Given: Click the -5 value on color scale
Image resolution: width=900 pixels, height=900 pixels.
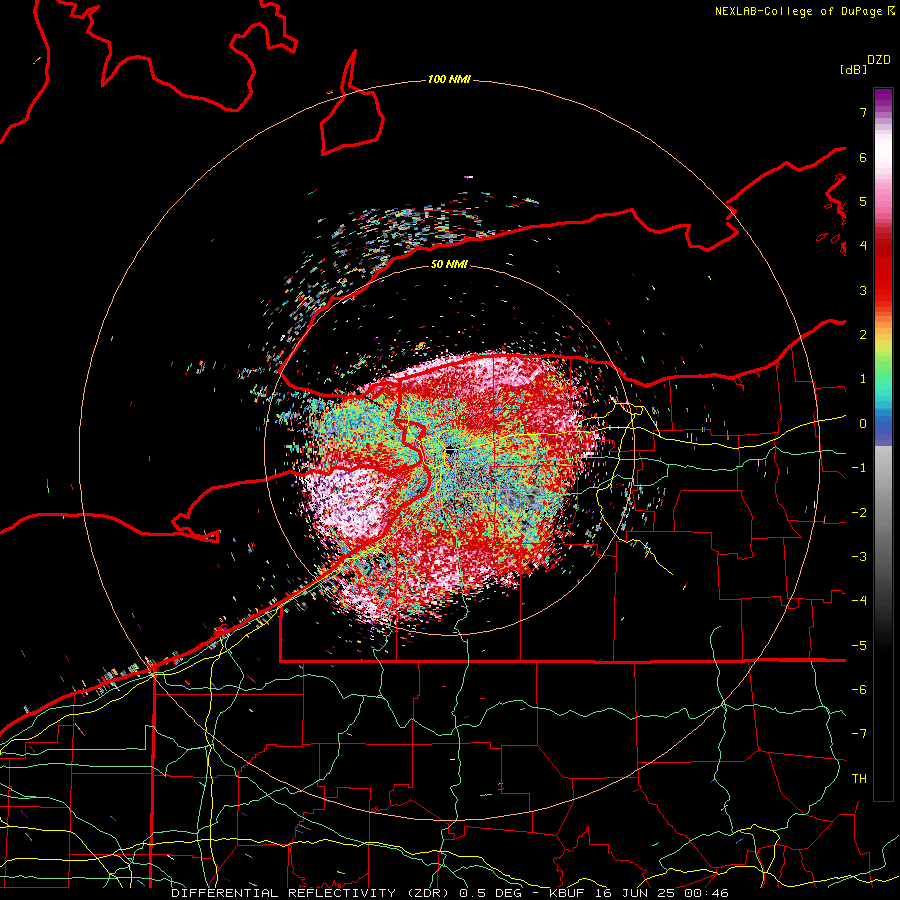Looking at the screenshot, I should tap(859, 646).
